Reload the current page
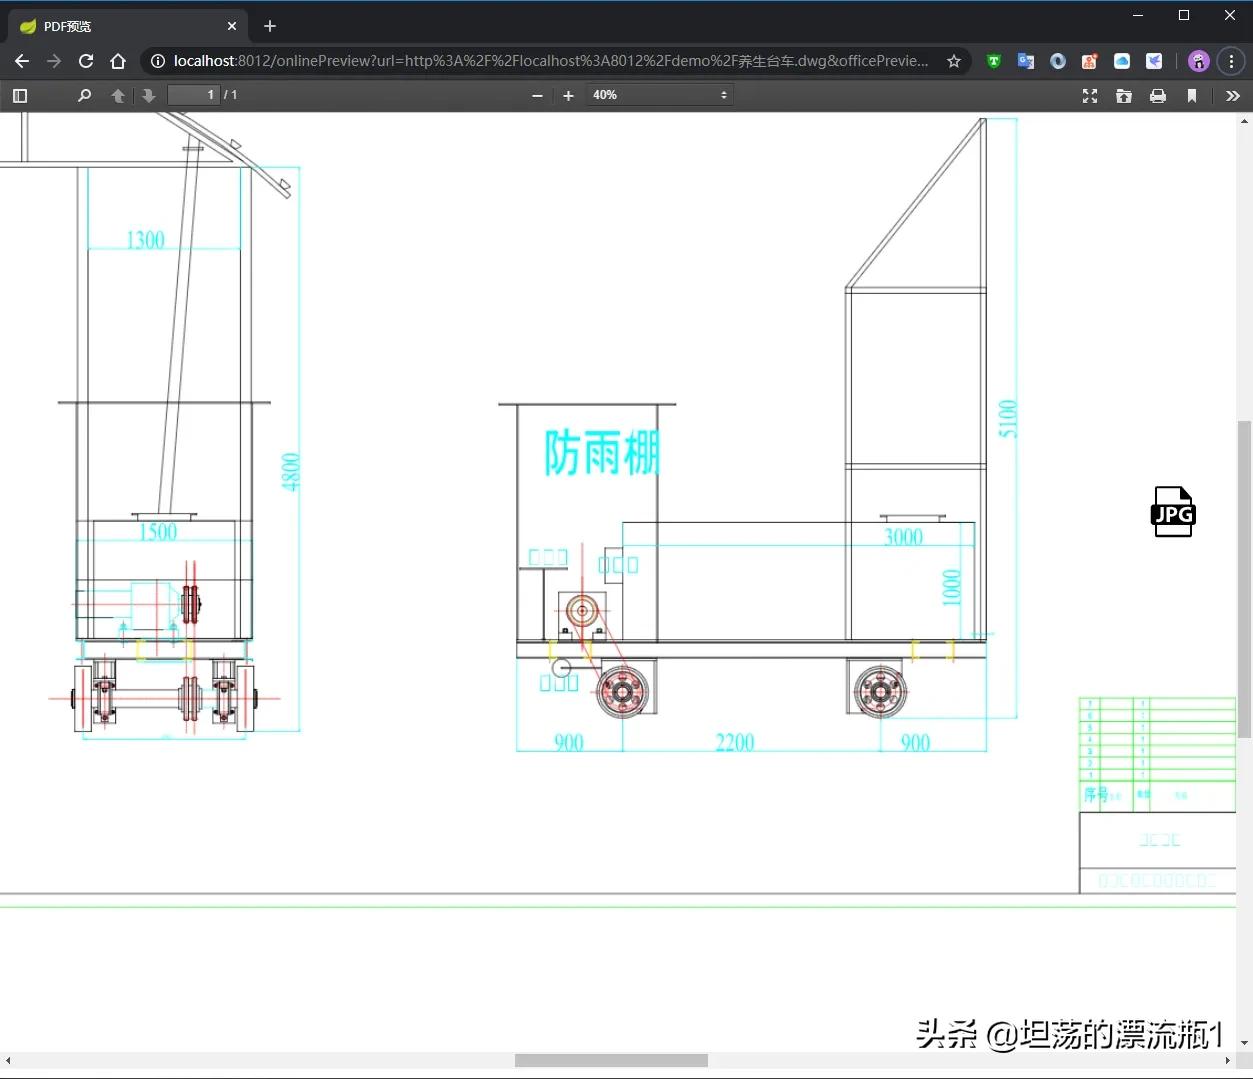This screenshot has width=1253, height=1079. [x=86, y=61]
